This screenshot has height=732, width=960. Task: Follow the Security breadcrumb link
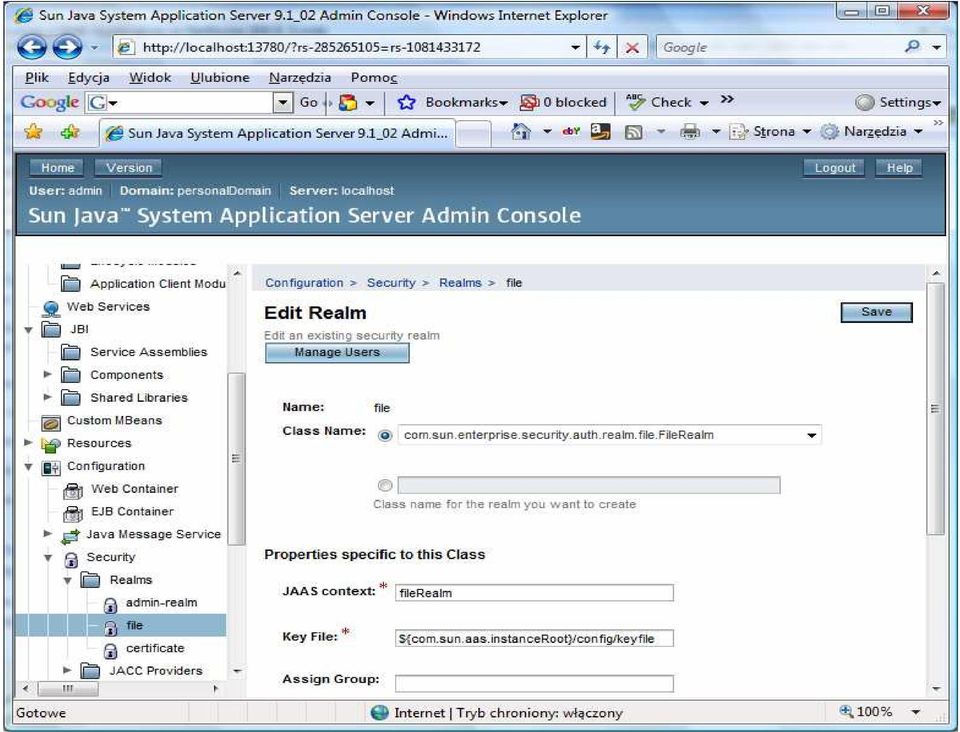tap(391, 283)
